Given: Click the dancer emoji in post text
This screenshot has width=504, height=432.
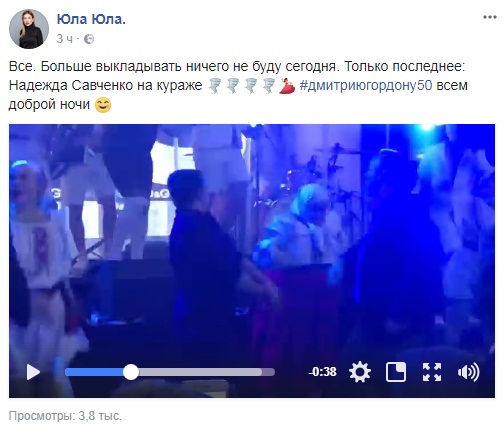Looking at the screenshot, I should click(287, 86).
